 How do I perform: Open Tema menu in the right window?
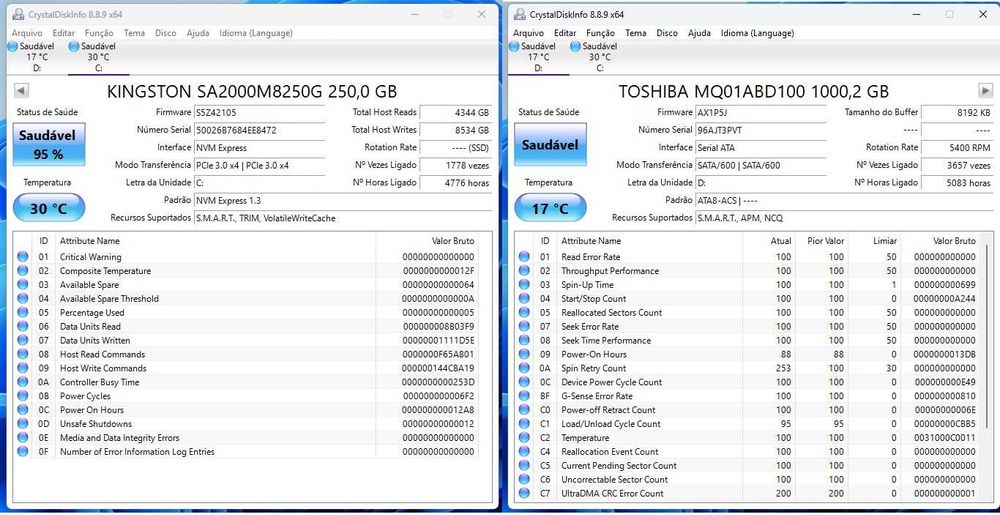[635, 33]
